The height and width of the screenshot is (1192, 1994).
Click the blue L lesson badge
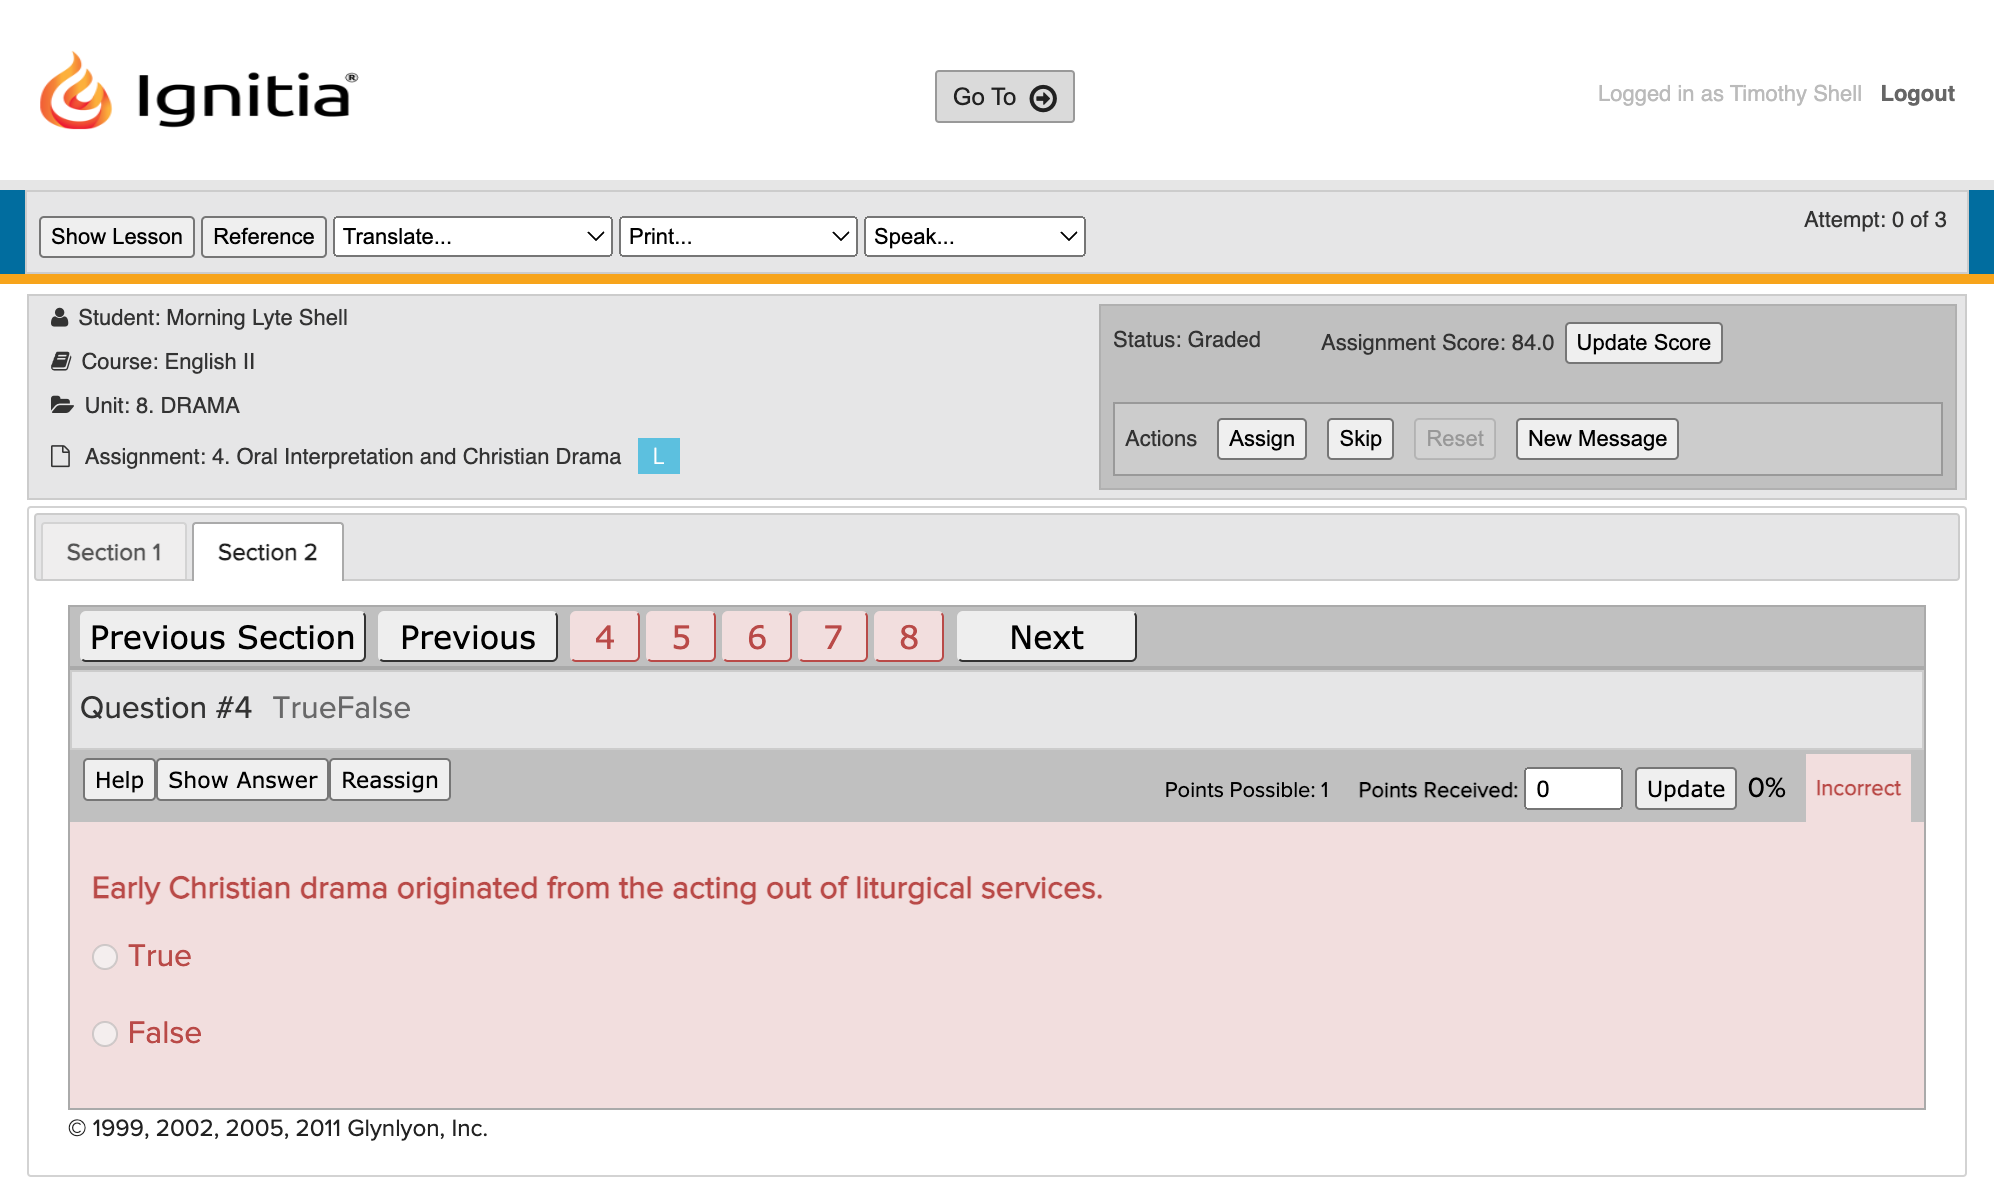click(659, 456)
